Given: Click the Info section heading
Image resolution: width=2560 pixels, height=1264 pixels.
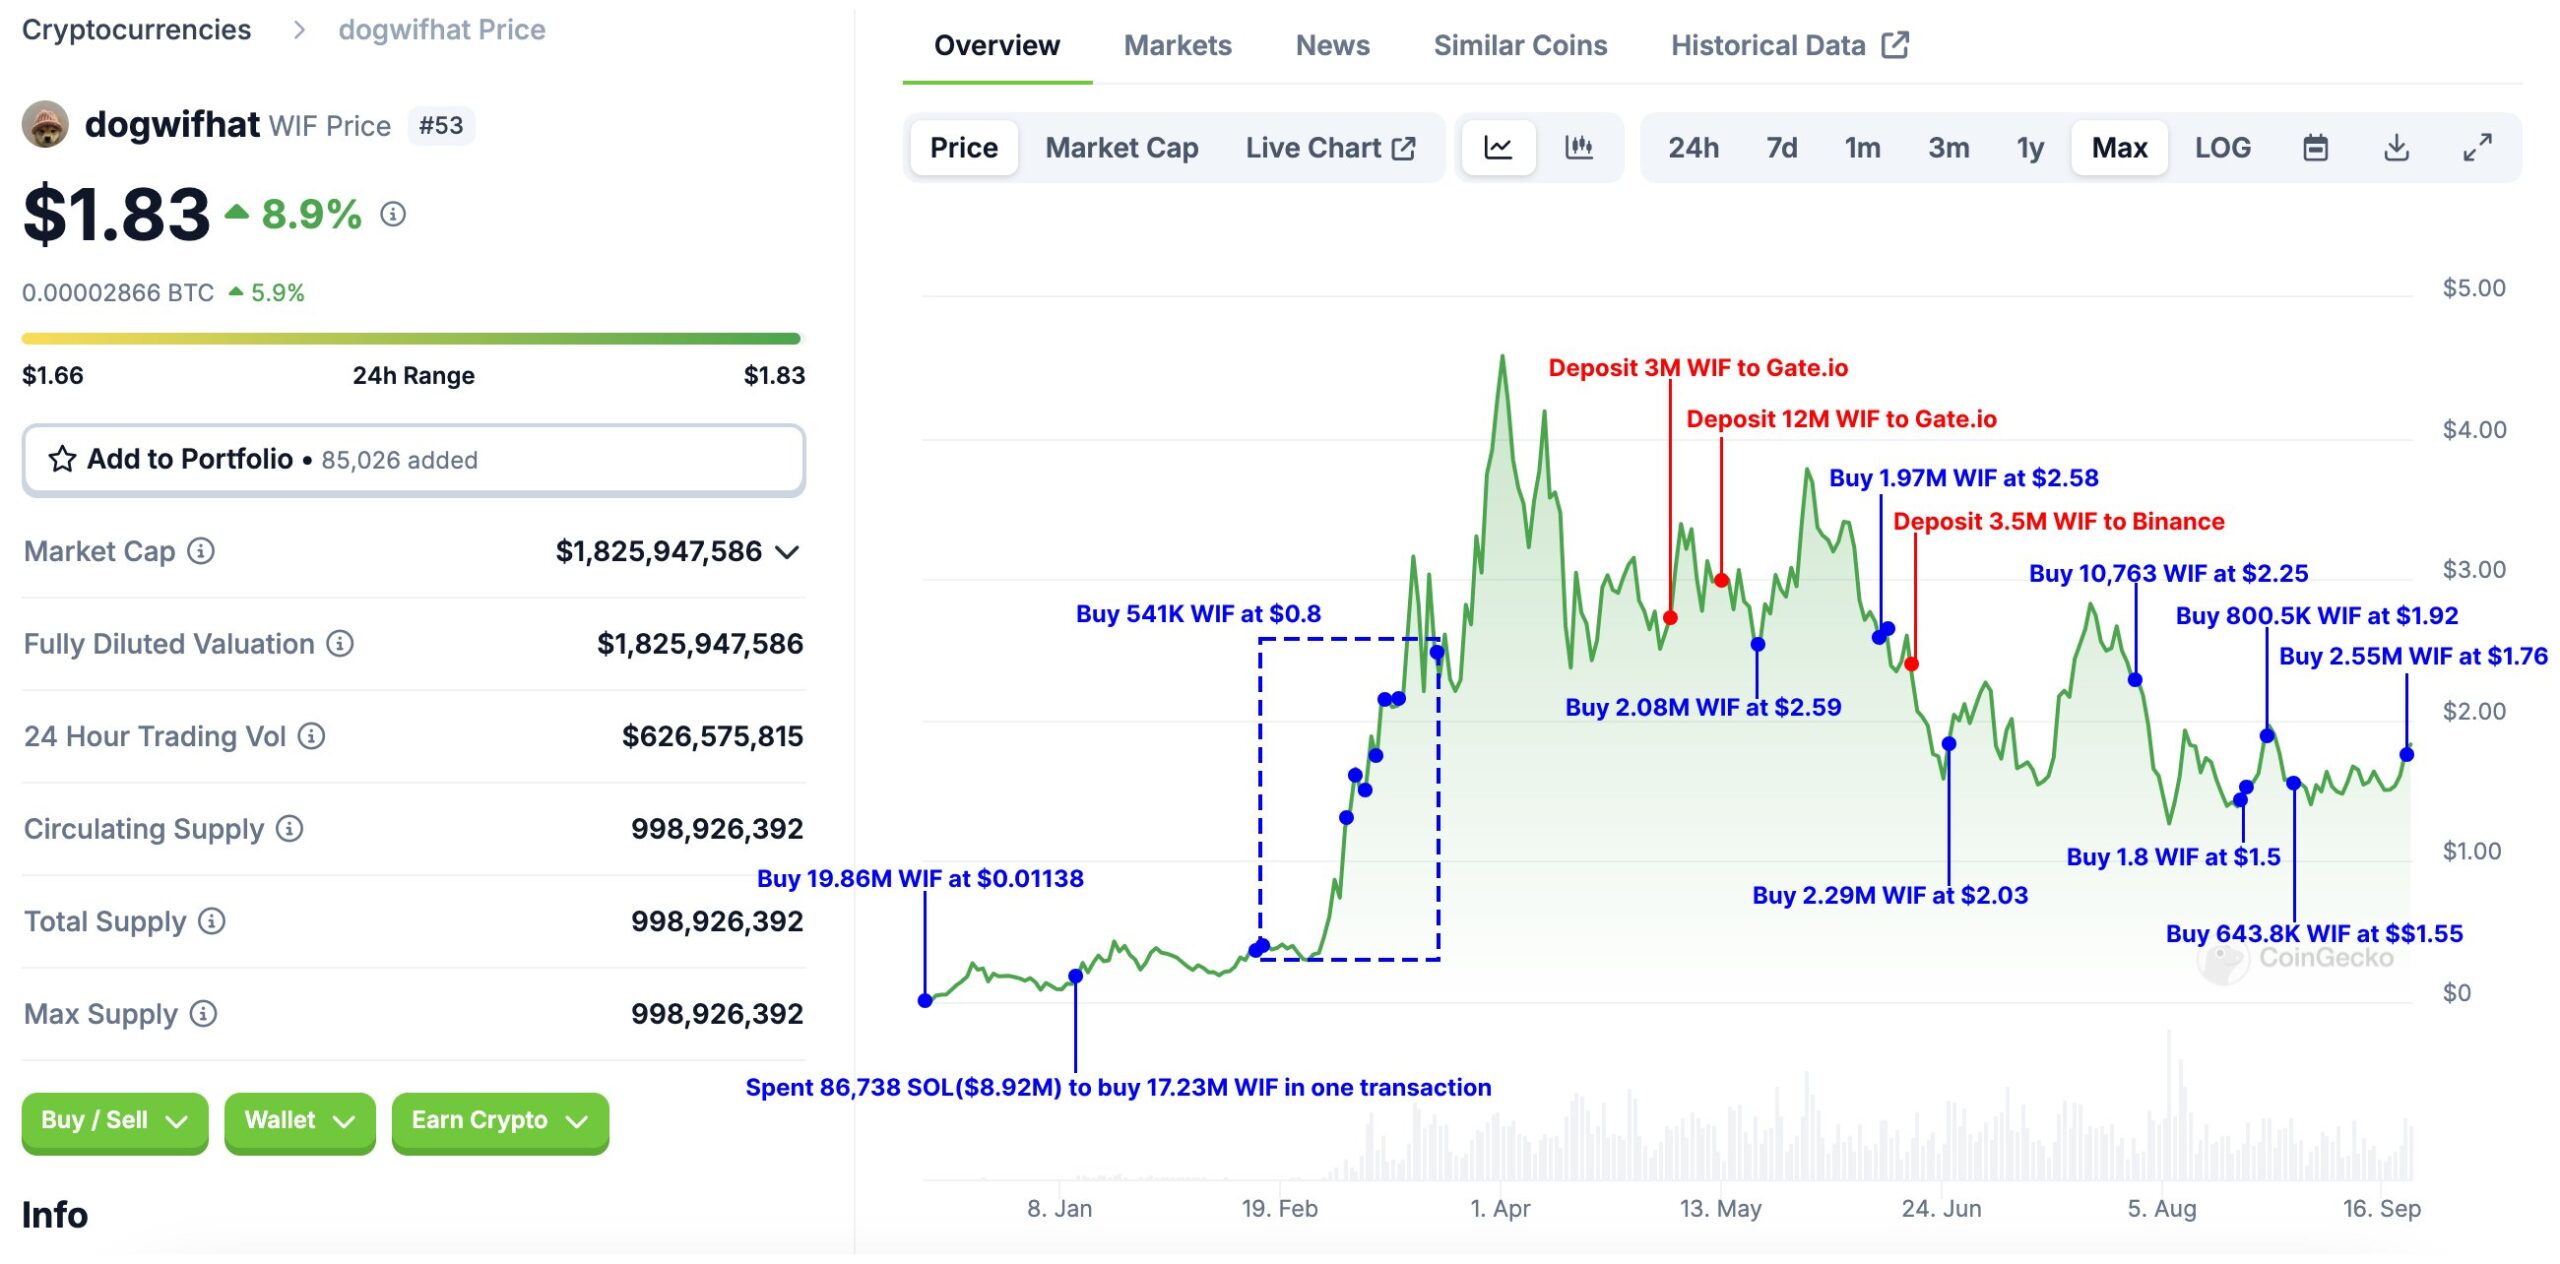Looking at the screenshot, I should [x=55, y=1215].
